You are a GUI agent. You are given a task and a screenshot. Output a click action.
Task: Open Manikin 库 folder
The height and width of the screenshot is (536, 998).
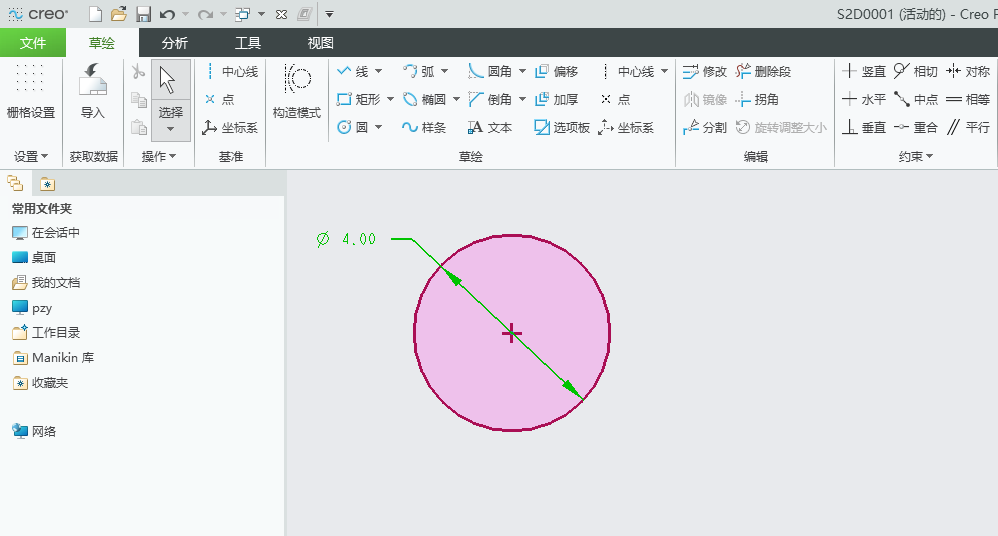click(53, 358)
